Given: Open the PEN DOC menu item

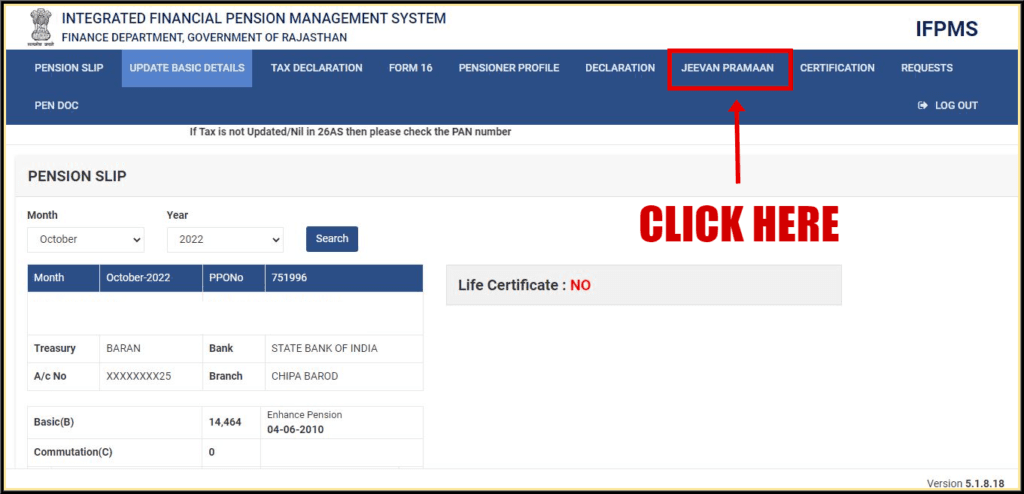Looking at the screenshot, I should point(56,105).
